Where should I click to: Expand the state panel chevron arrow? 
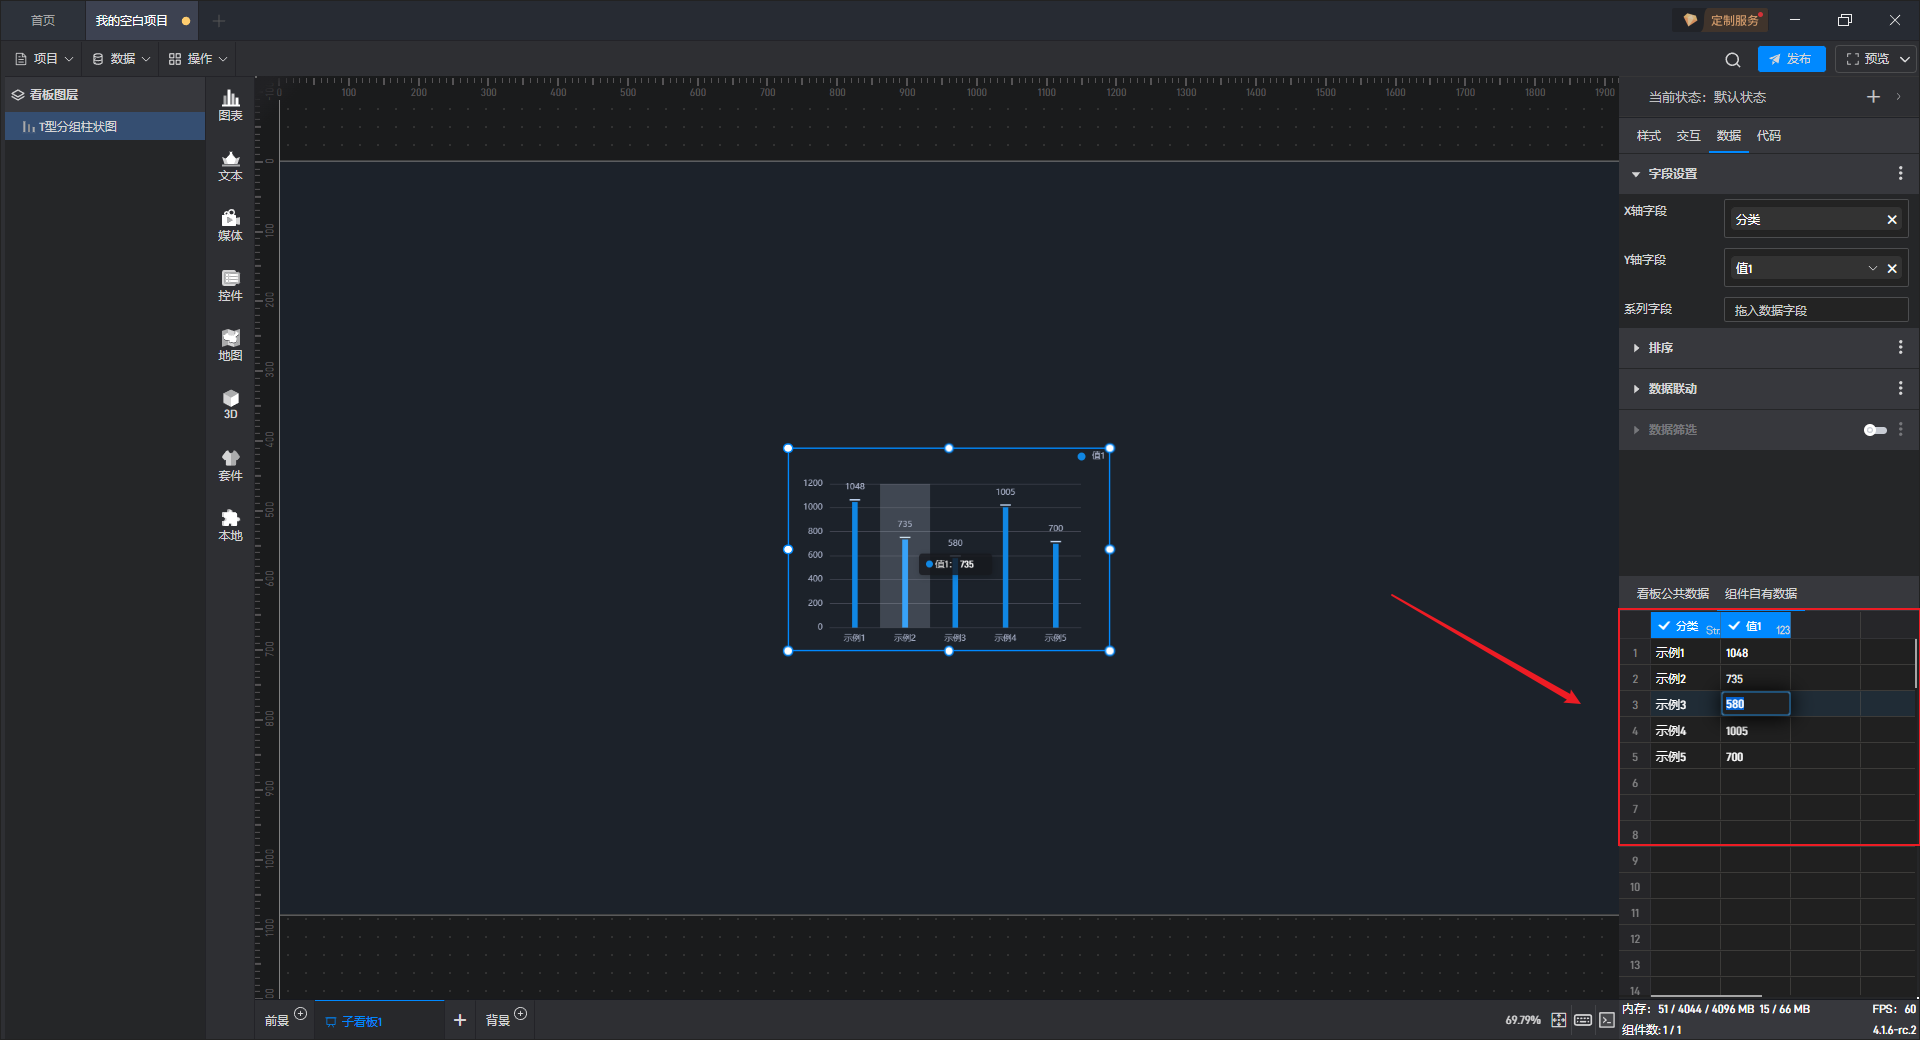click(x=1898, y=97)
